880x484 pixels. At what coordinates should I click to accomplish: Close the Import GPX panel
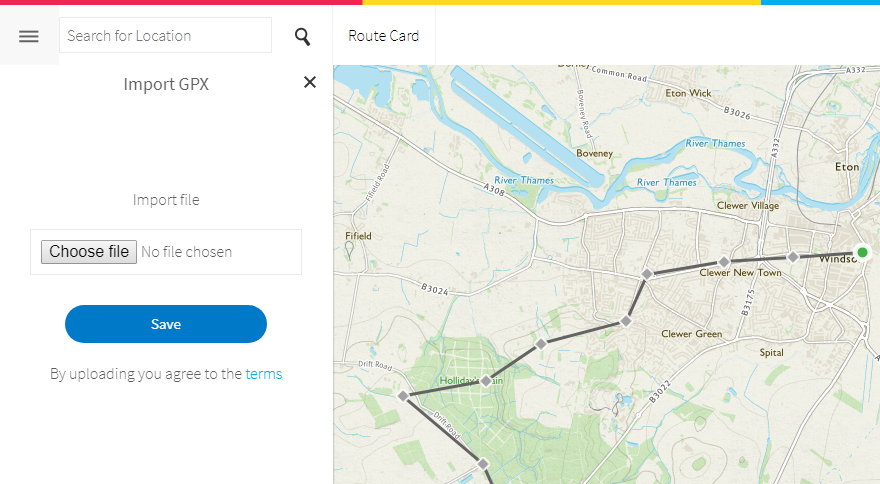pyautogui.click(x=310, y=82)
